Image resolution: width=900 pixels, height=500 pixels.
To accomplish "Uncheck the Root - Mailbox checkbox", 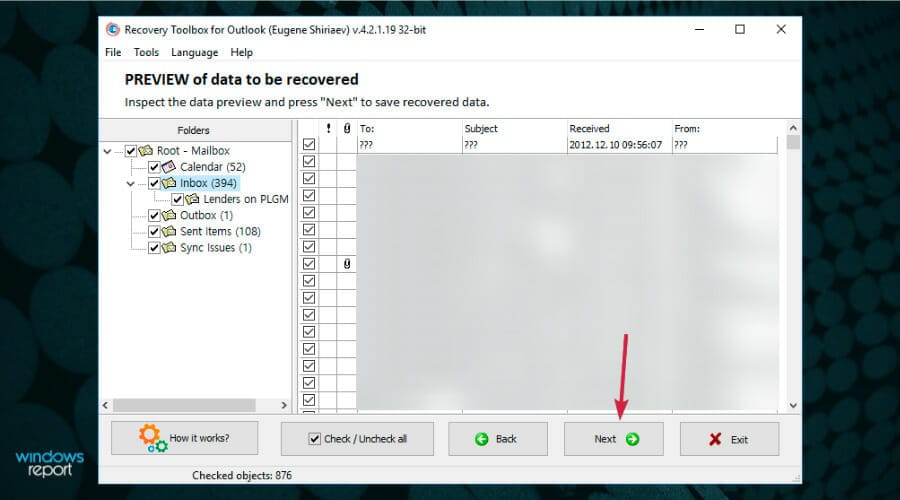I will coord(131,151).
